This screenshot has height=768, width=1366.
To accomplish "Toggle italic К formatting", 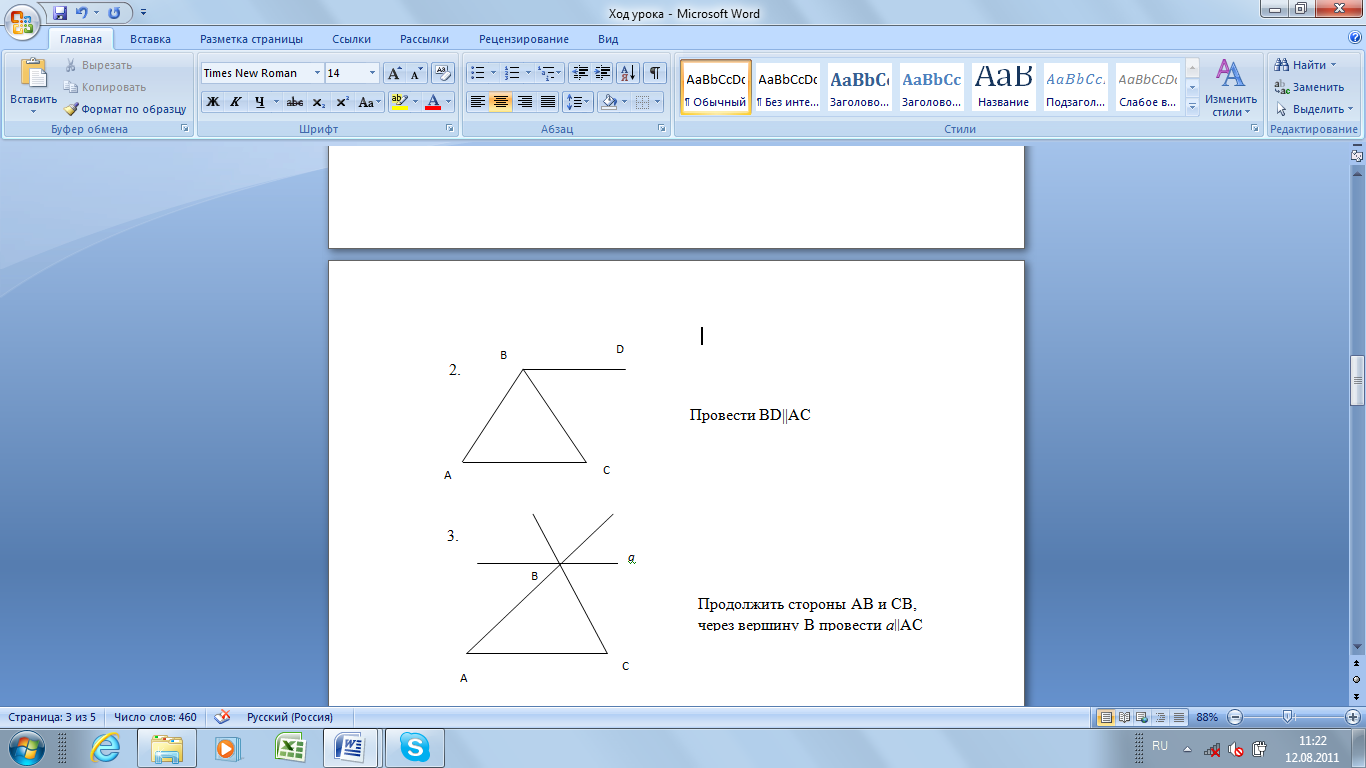I will (236, 102).
